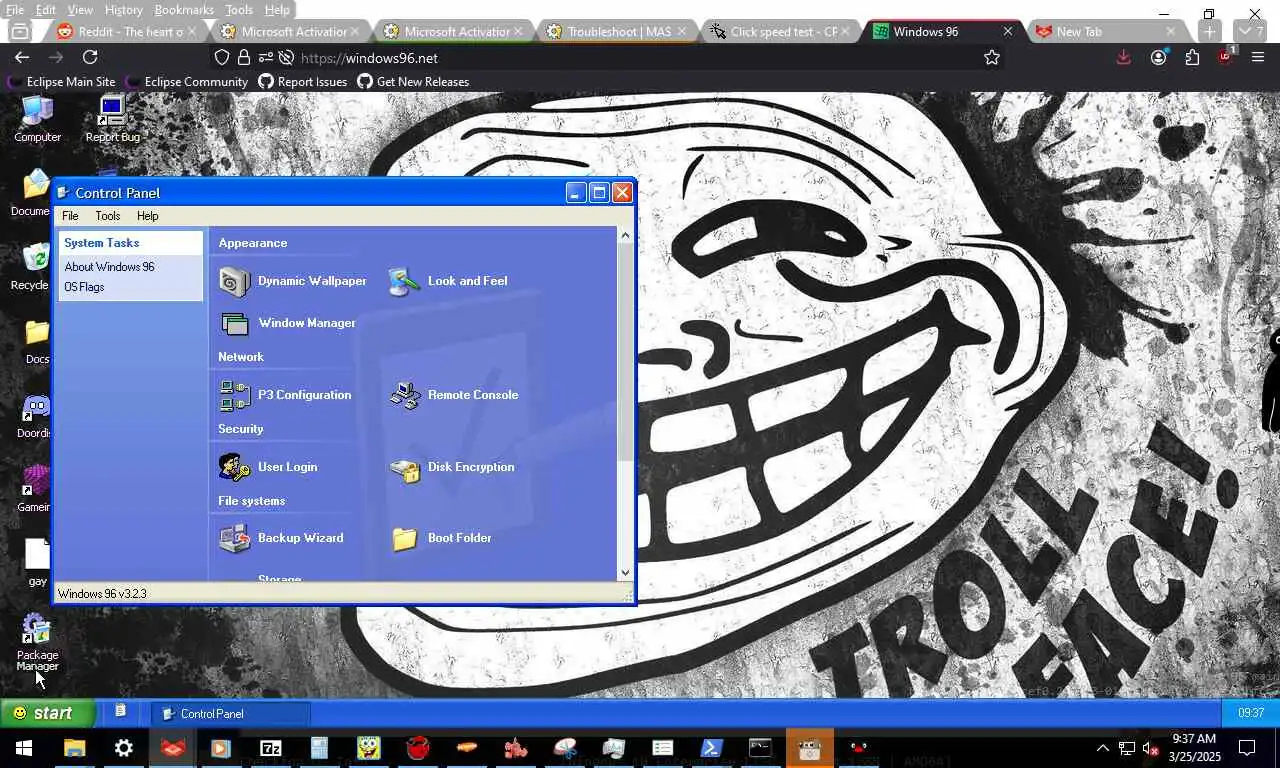
Task: Click the Windows 96 v3.2.3 status text
Action: (x=102, y=594)
